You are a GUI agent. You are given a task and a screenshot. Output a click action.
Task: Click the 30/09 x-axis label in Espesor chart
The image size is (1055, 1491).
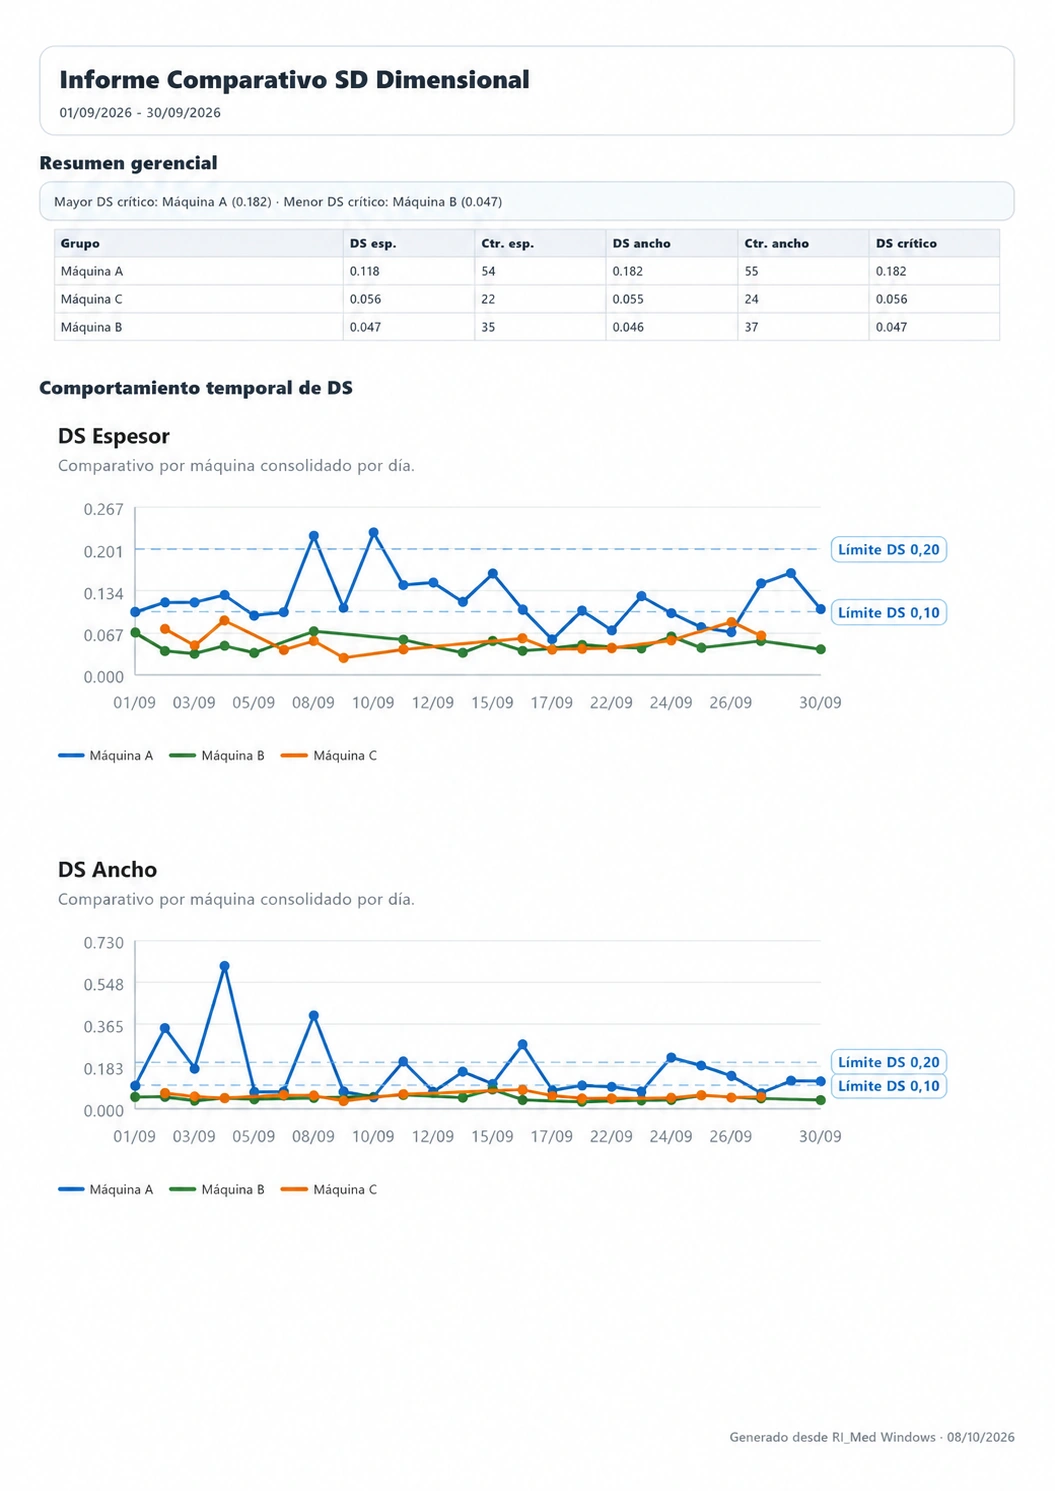[820, 703]
